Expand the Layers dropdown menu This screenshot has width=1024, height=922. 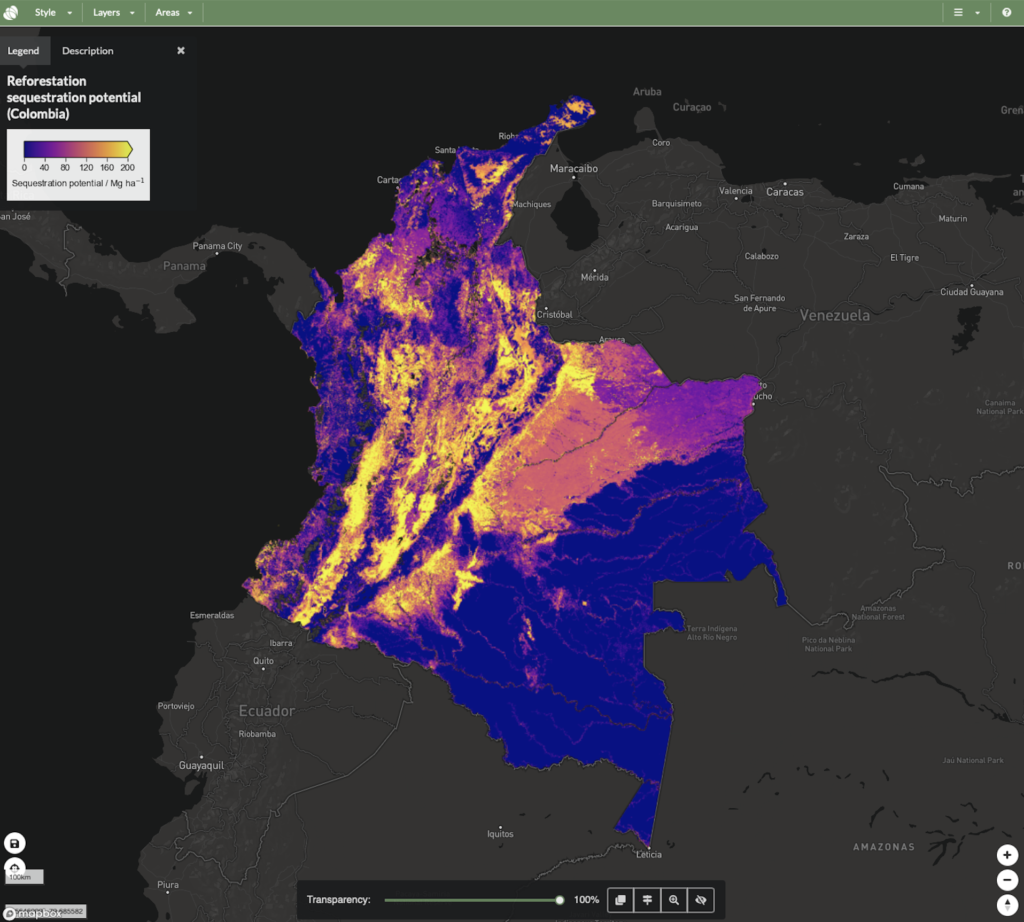coord(113,13)
